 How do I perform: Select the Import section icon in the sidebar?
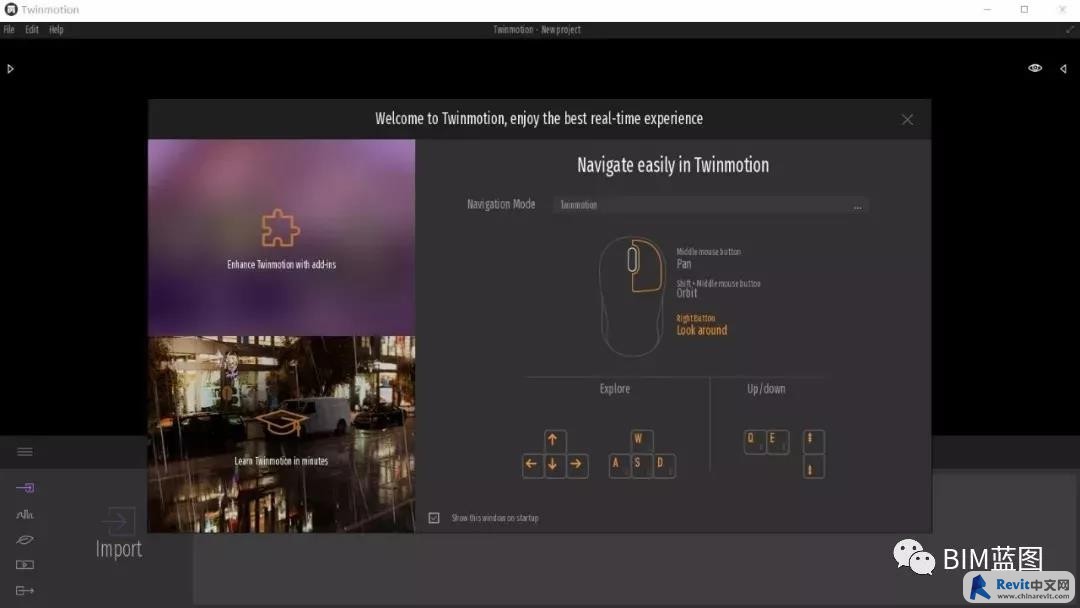25,488
